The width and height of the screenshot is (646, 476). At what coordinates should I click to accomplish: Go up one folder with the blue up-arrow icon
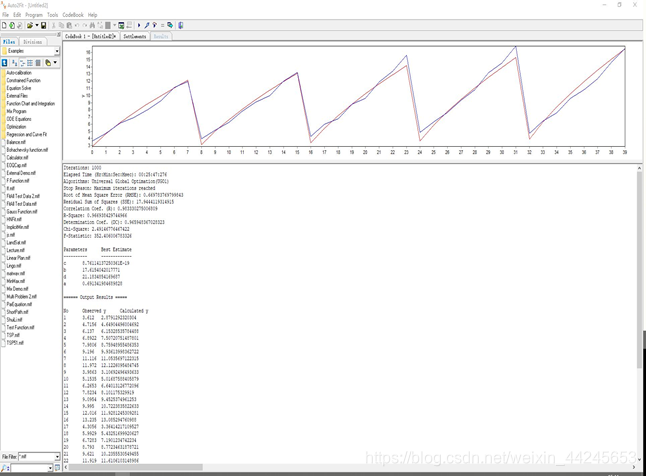[5, 63]
